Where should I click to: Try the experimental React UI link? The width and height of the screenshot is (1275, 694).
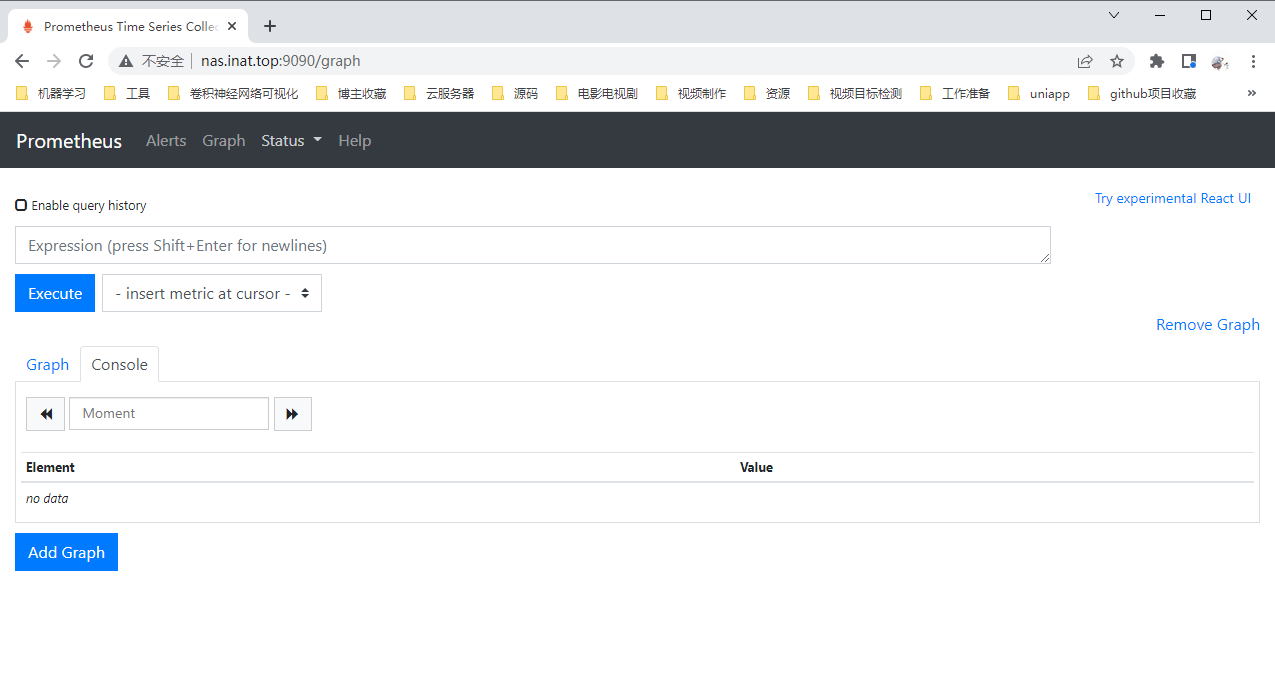1173,198
